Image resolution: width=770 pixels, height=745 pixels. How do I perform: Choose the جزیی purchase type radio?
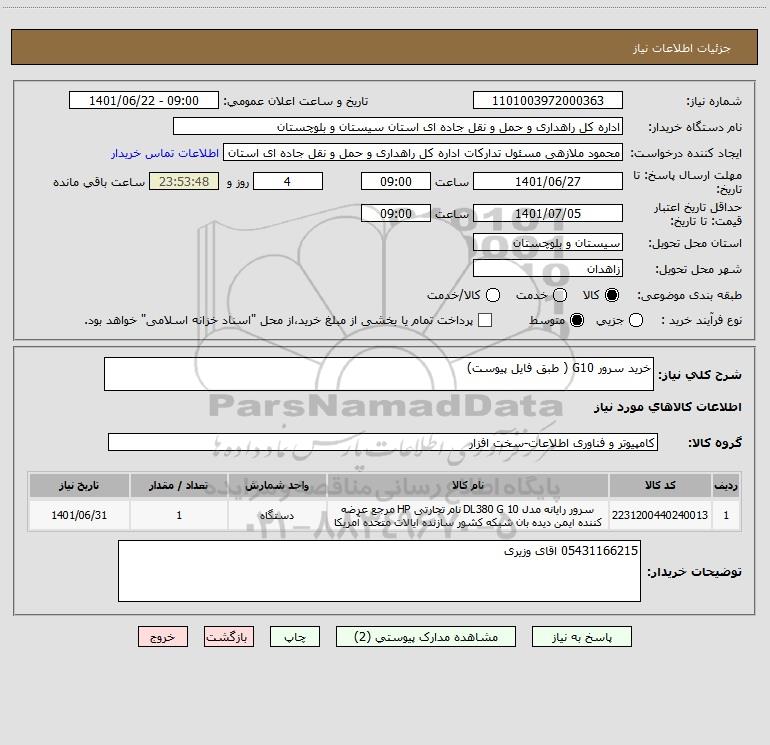pos(635,320)
